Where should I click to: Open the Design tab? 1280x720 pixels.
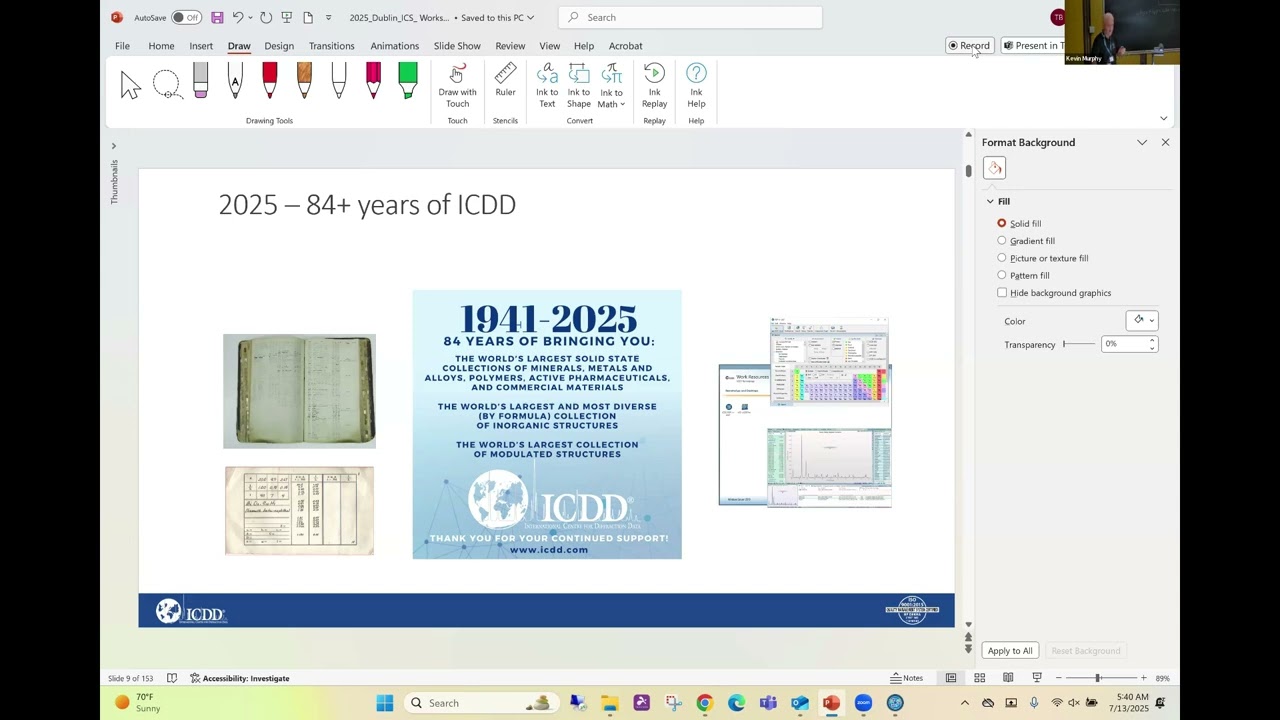pos(279,46)
